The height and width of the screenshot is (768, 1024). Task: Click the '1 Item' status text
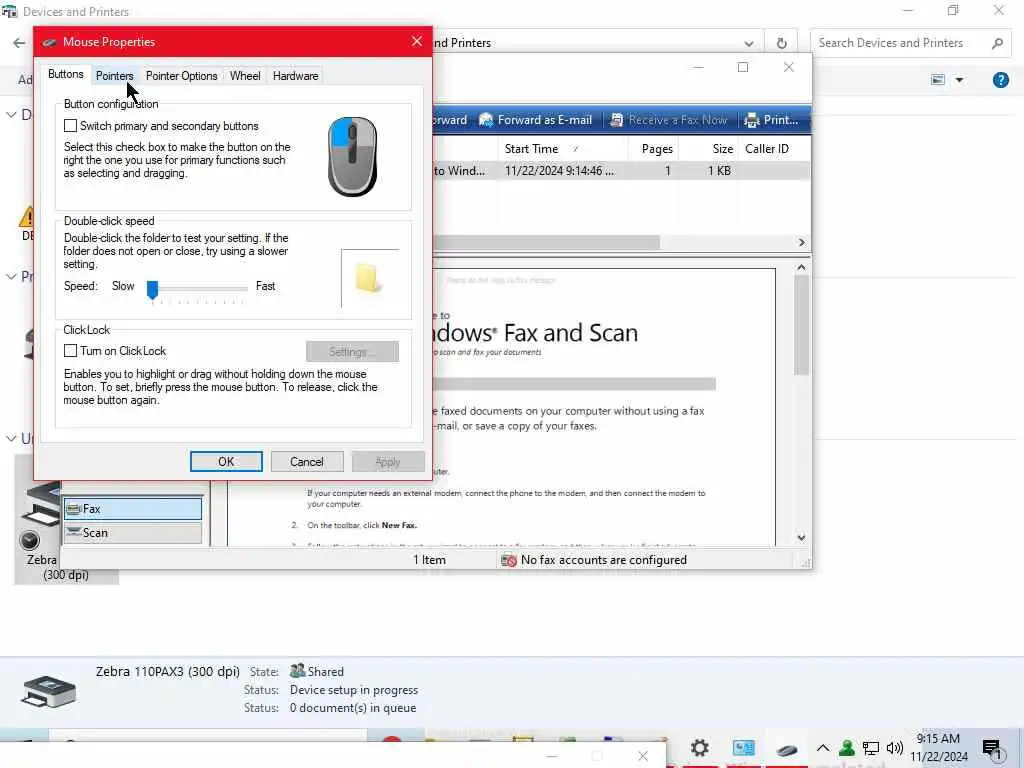pyautogui.click(x=429, y=560)
